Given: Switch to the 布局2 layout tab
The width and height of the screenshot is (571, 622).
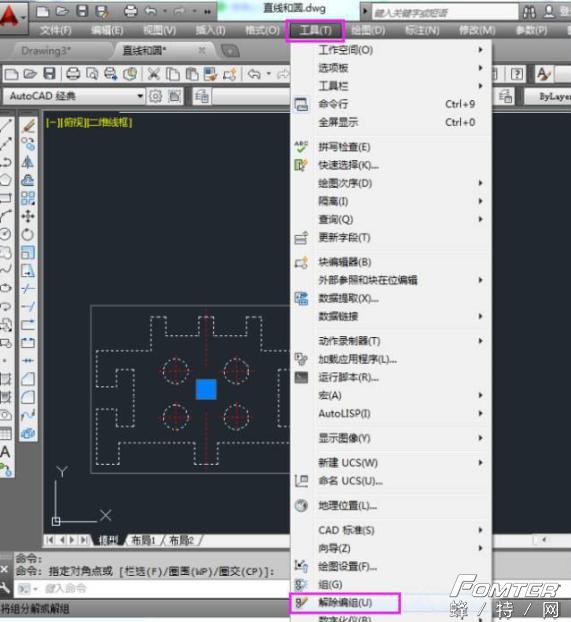Looking at the screenshot, I should pyautogui.click(x=181, y=540).
